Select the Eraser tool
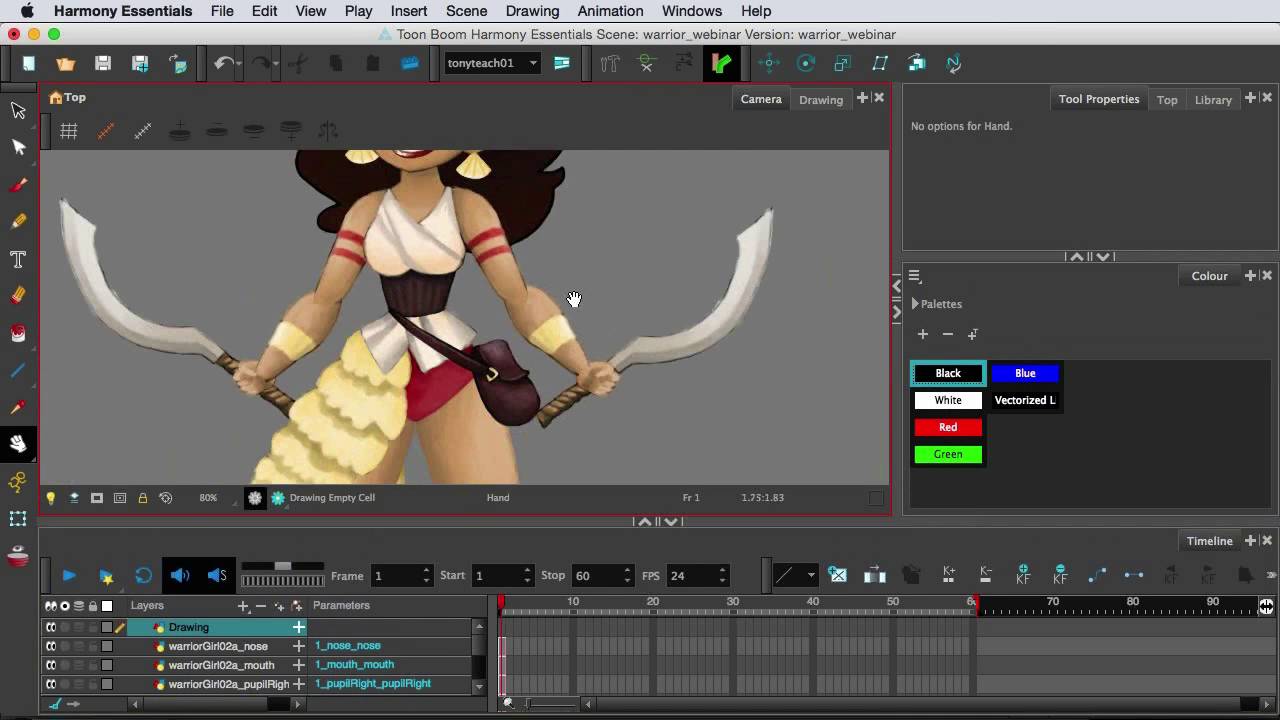The image size is (1280, 720). [18, 296]
